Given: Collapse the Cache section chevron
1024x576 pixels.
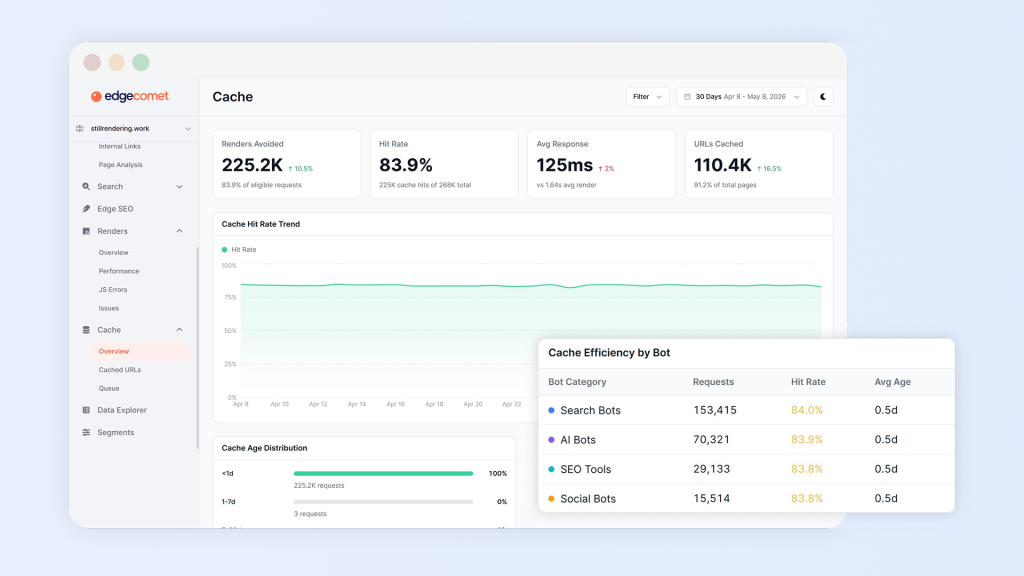Looking at the screenshot, I should 179,330.
